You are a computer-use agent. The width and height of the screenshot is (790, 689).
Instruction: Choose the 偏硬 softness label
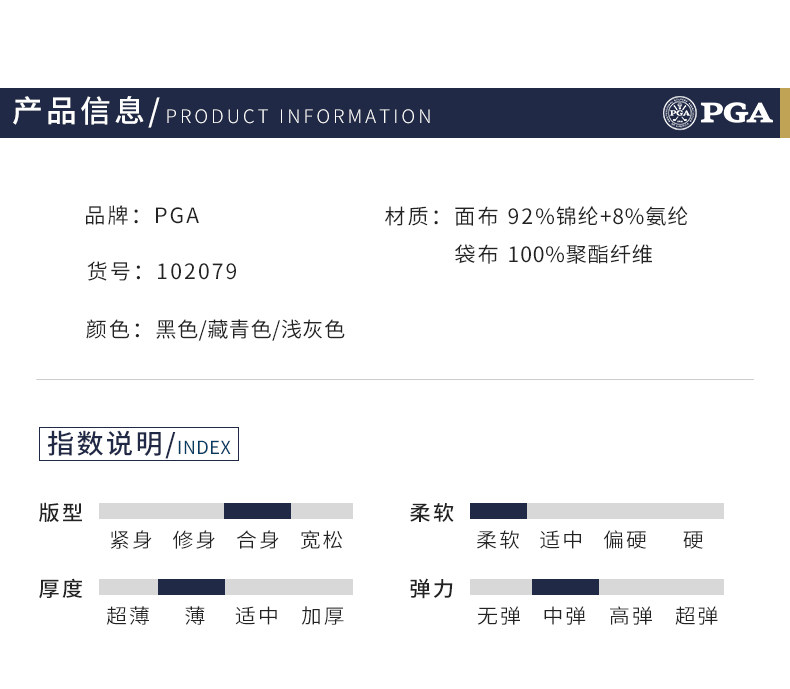[625, 540]
